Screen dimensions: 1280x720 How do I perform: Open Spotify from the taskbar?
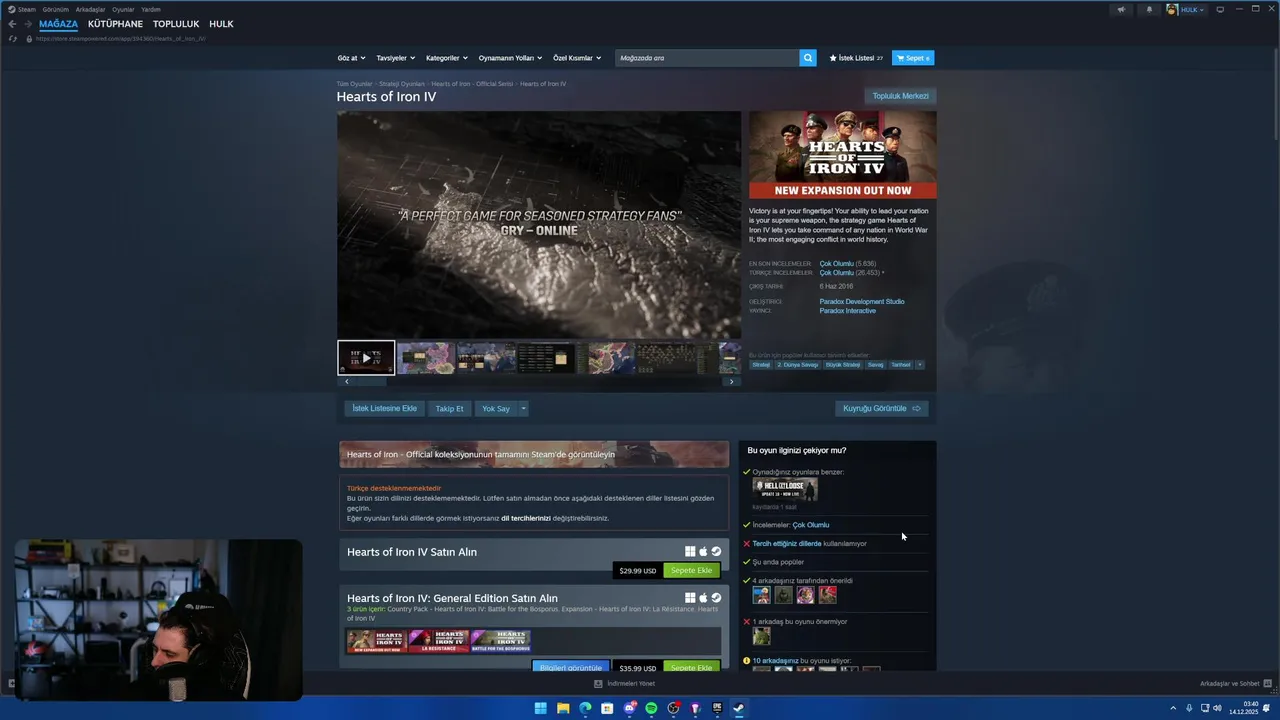(x=651, y=708)
